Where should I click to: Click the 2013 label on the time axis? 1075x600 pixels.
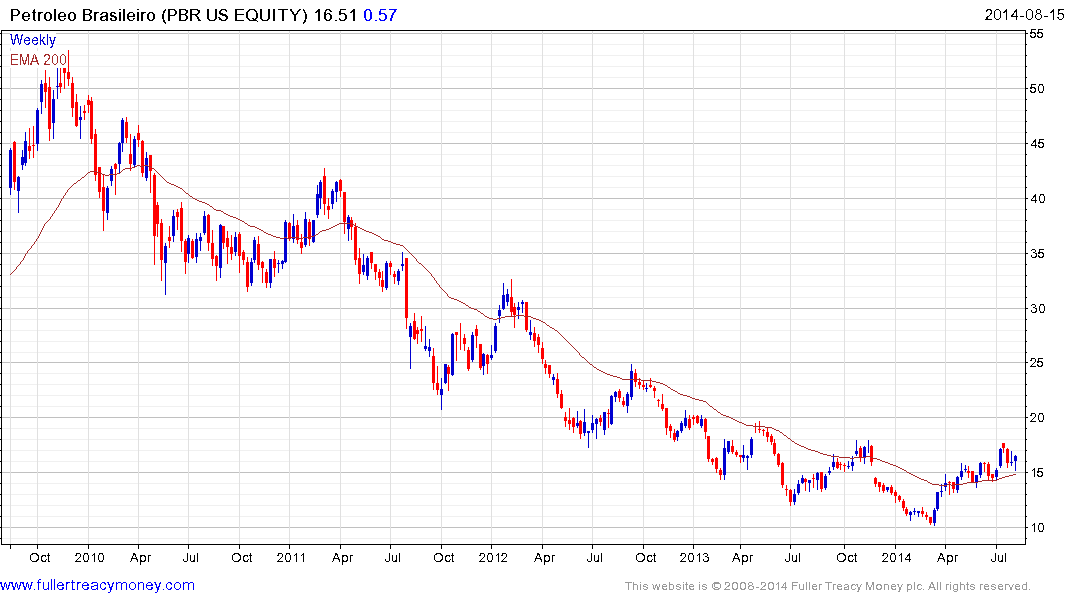point(694,557)
